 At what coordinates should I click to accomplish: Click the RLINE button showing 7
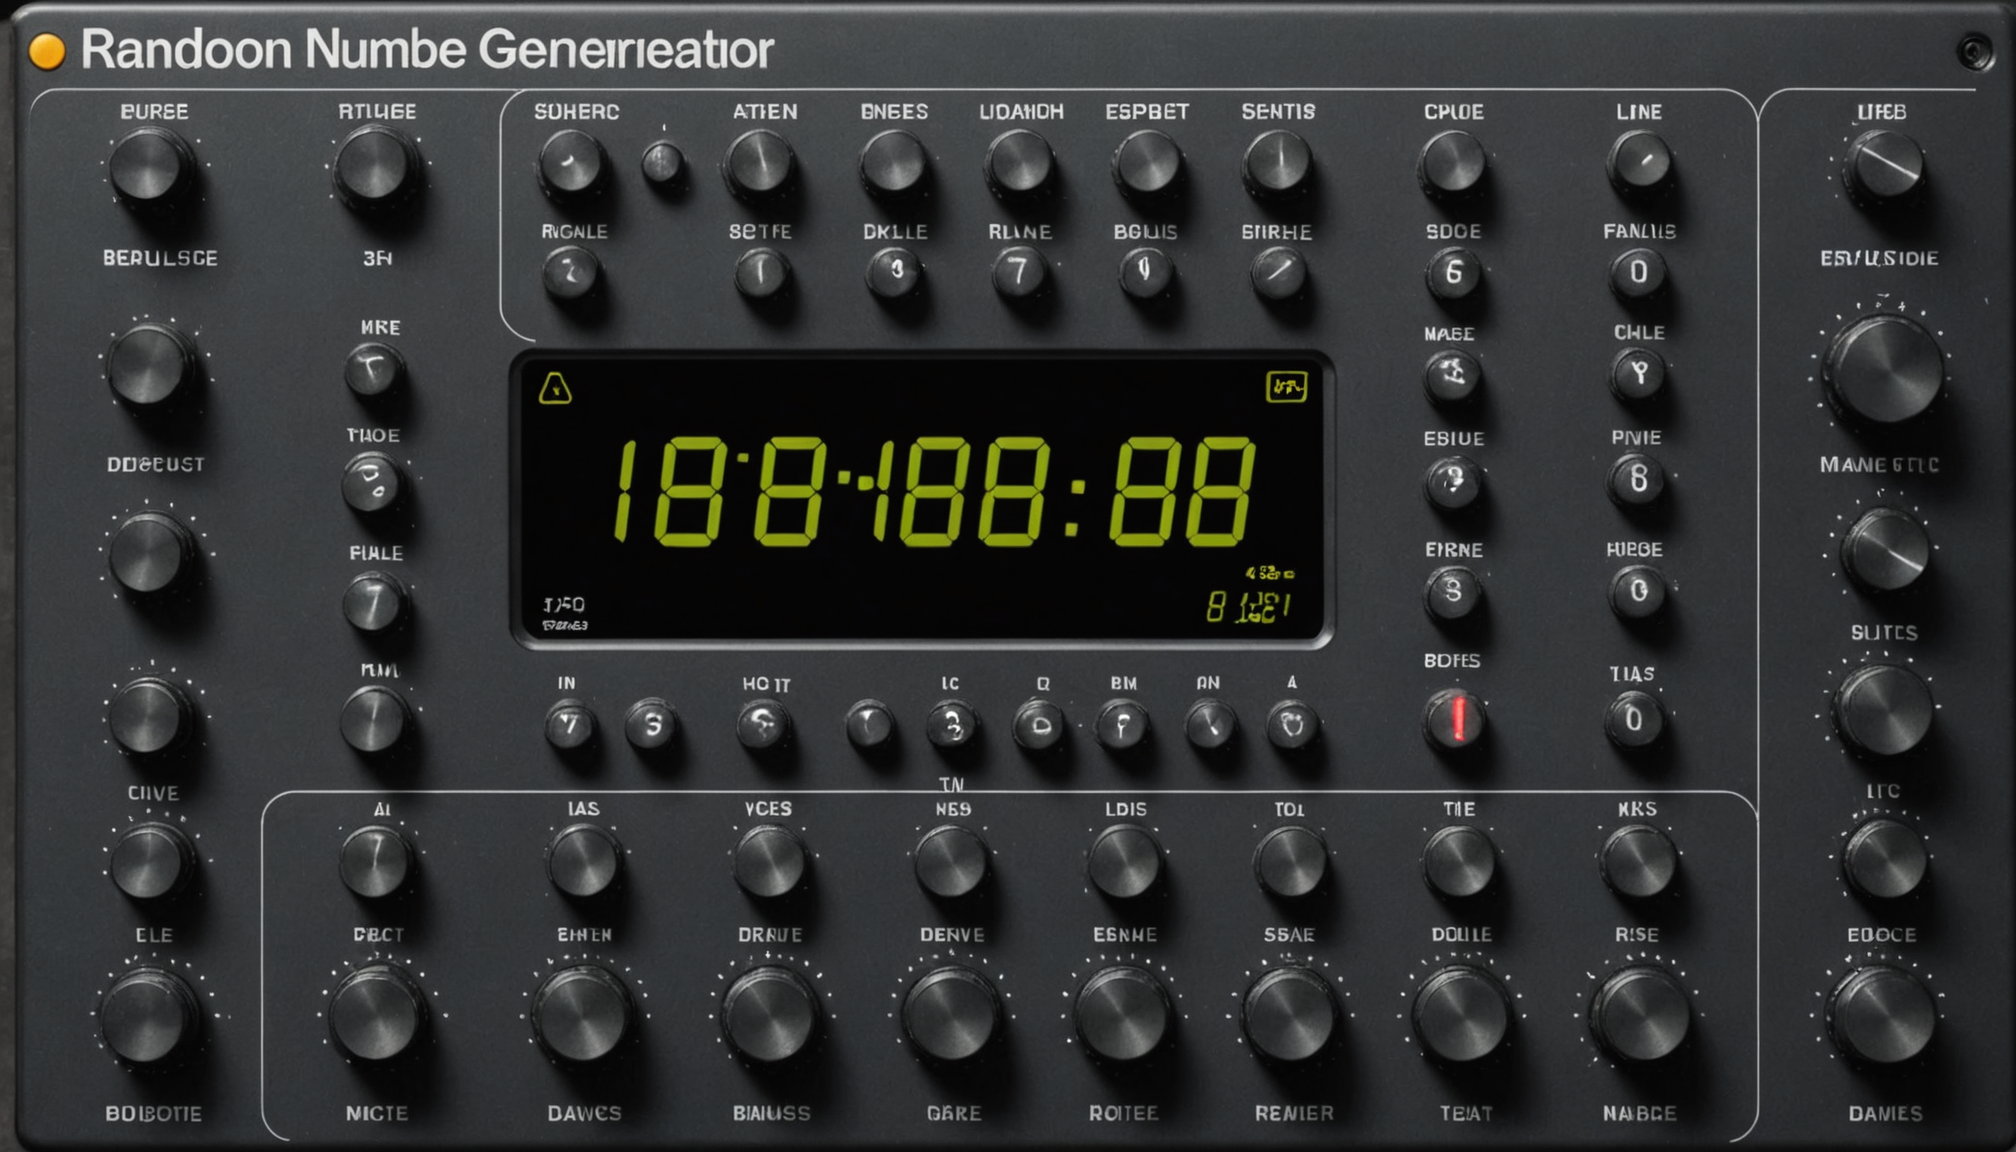[x=1020, y=272]
